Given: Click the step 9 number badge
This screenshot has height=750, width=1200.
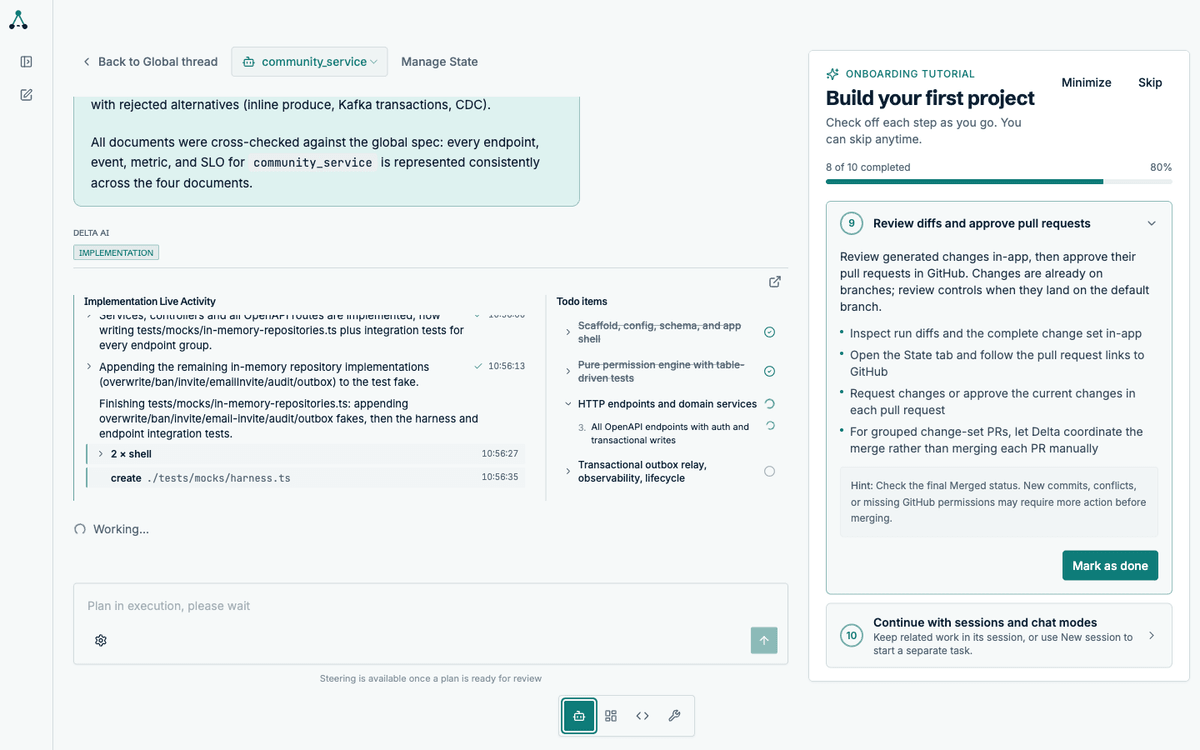Looking at the screenshot, I should tap(851, 223).
